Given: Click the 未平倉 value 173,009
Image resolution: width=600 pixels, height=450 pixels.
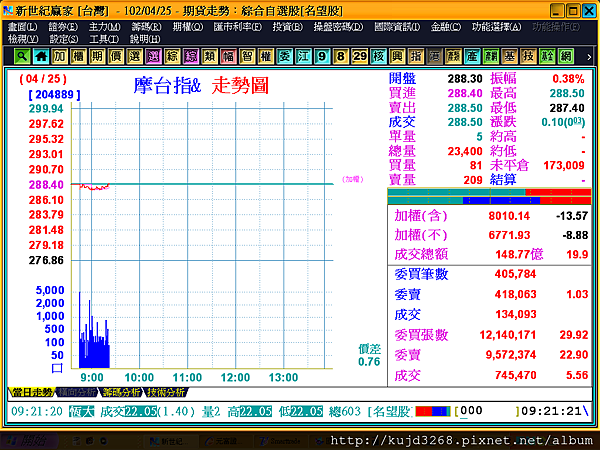Looking at the screenshot, I should pos(564,166).
